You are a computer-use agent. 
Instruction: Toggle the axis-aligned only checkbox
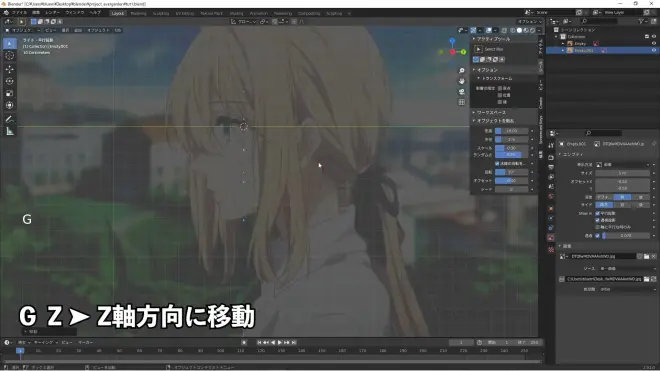[x=597, y=227]
